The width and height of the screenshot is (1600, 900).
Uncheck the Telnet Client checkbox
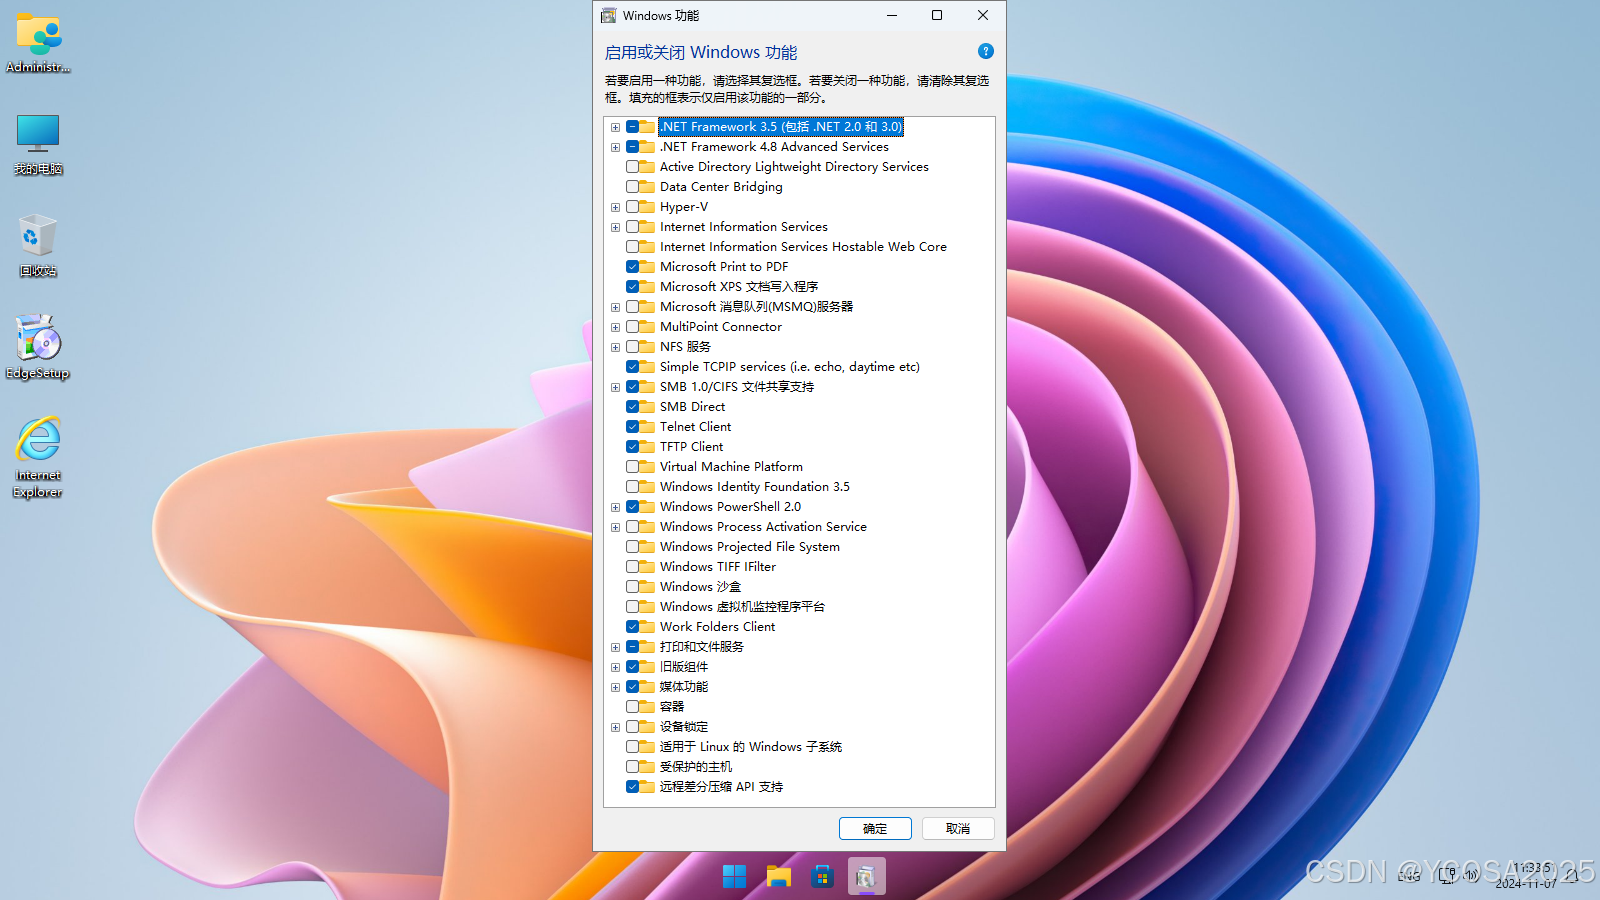point(632,427)
